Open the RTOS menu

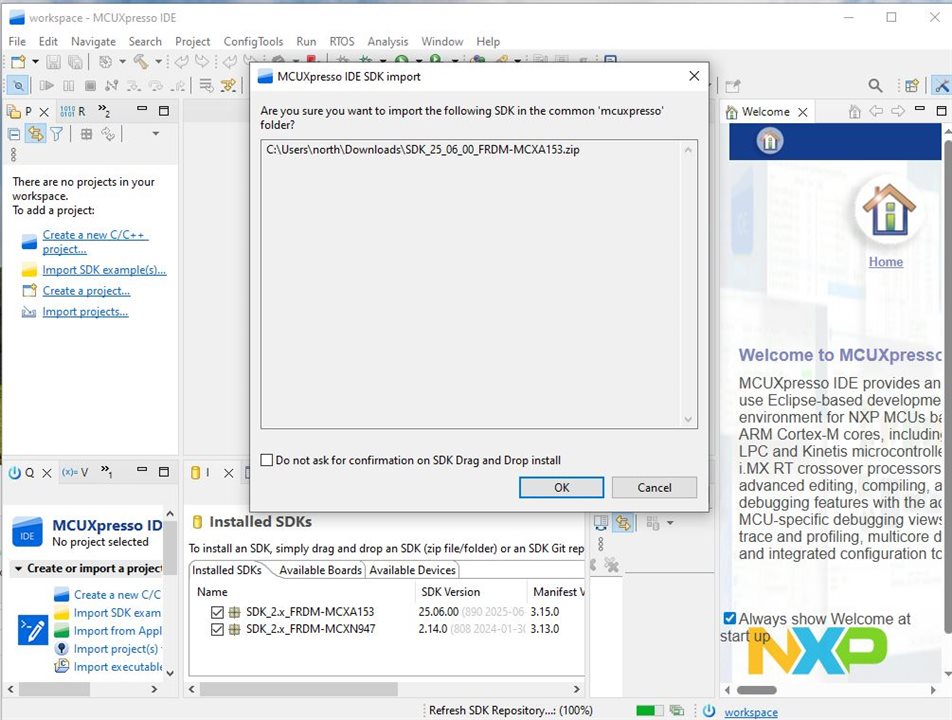coord(342,41)
